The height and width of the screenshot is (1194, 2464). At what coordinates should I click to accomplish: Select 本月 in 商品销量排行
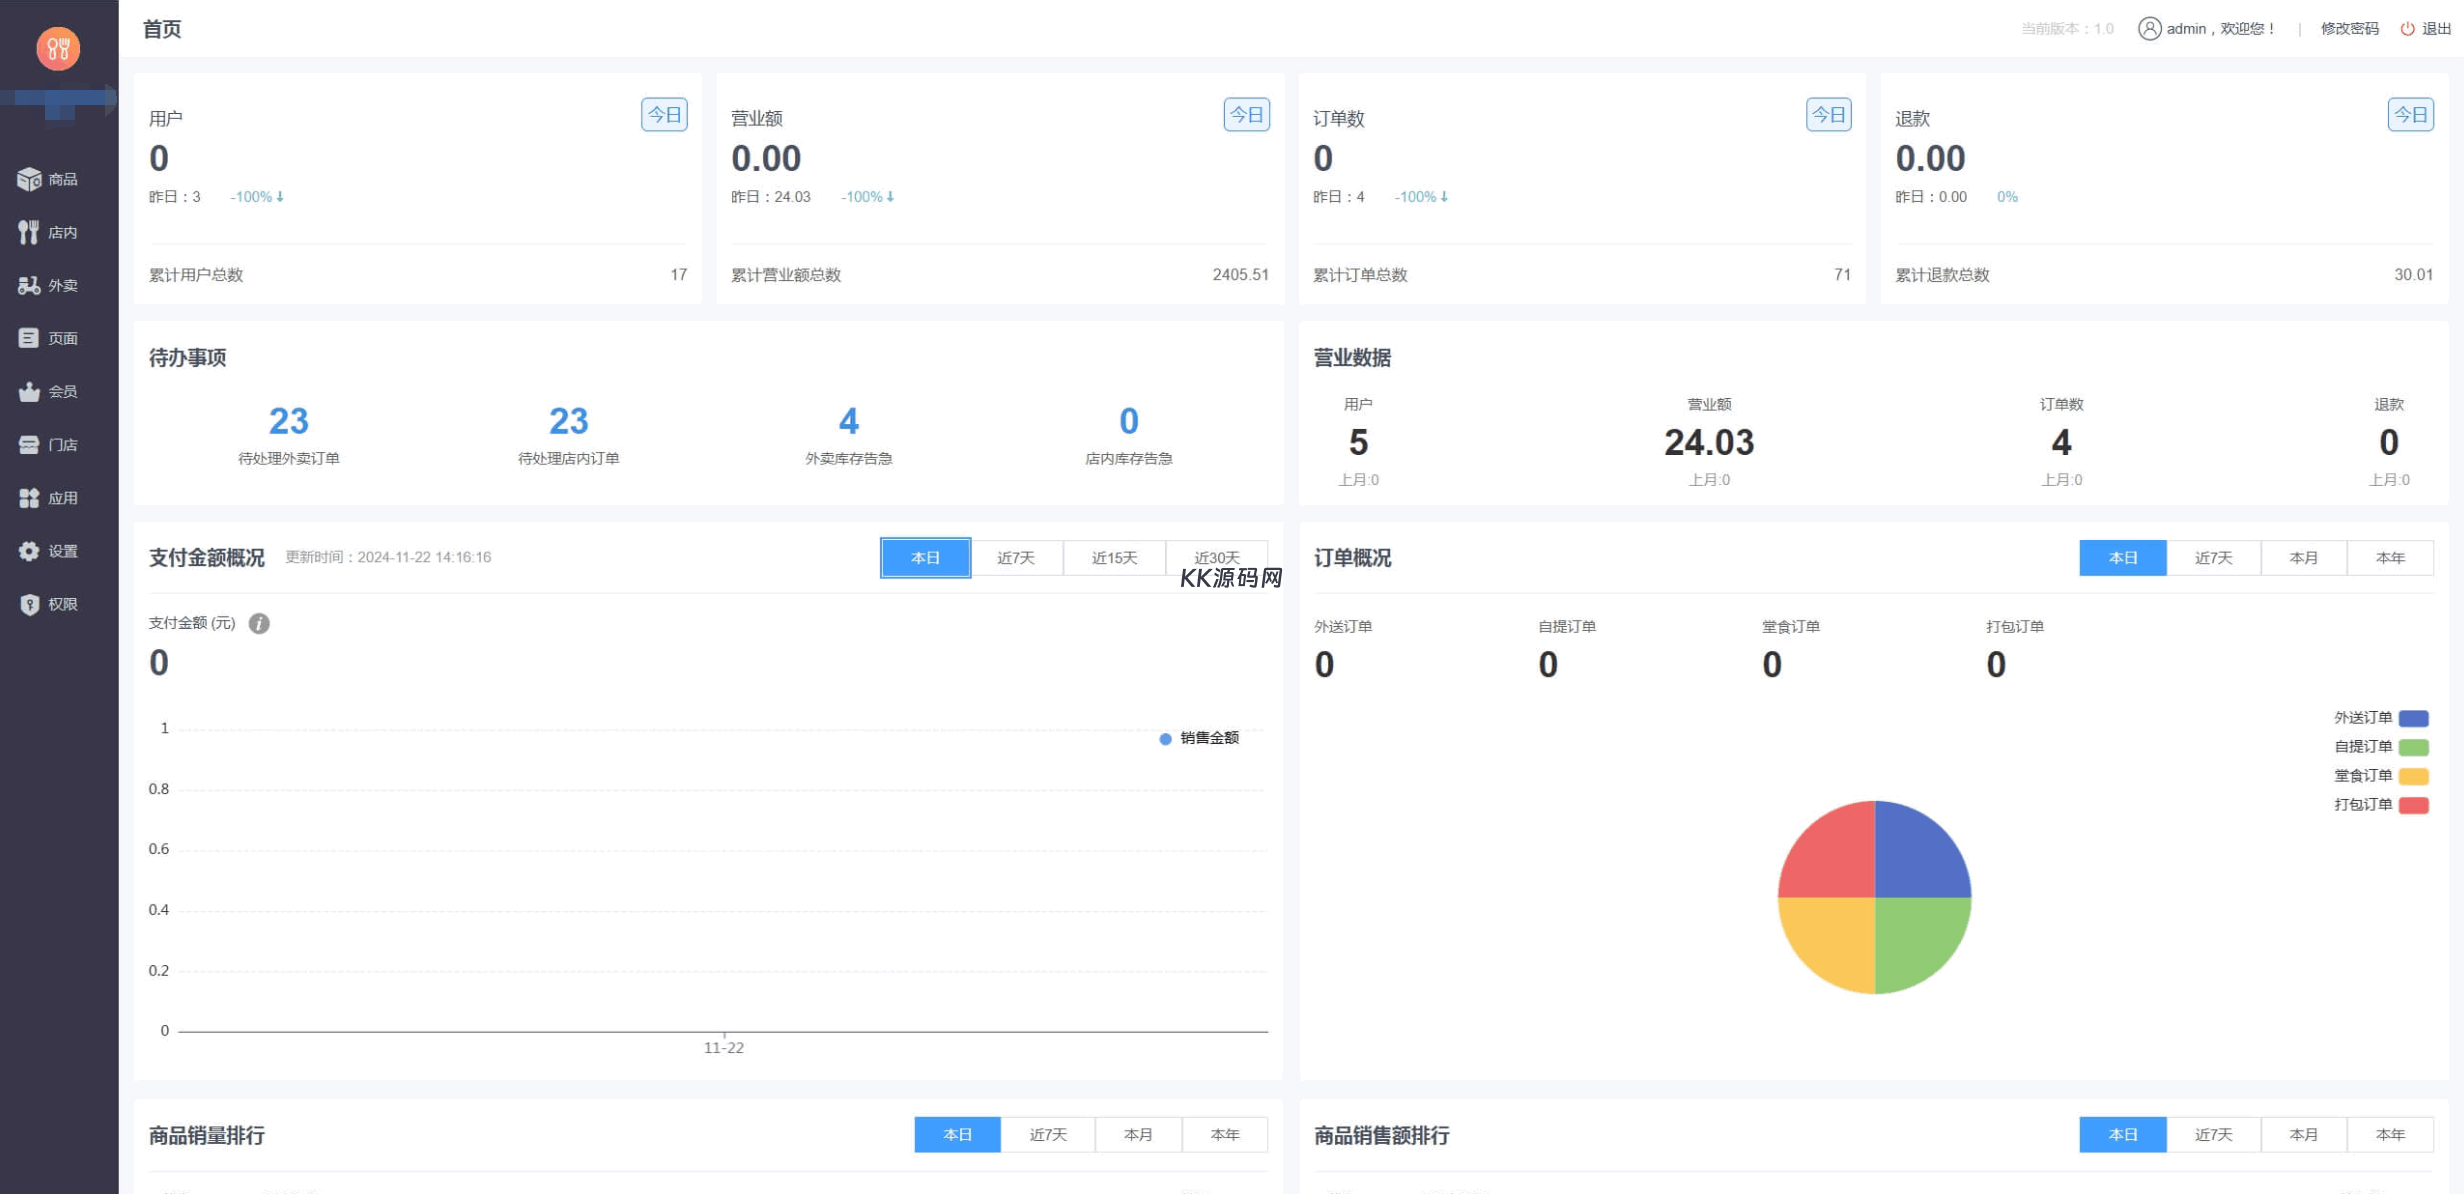click(1138, 1135)
